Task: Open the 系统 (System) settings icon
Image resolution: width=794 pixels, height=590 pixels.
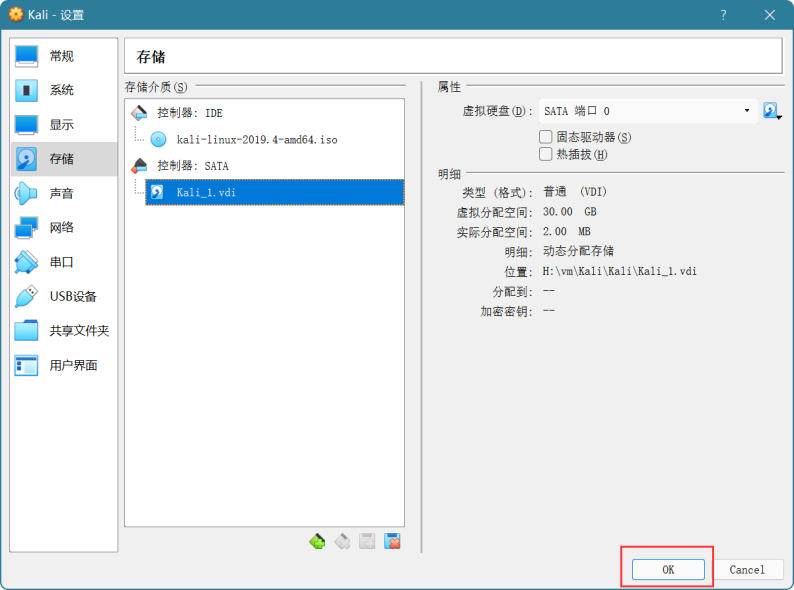Action: pyautogui.click(x=26, y=90)
